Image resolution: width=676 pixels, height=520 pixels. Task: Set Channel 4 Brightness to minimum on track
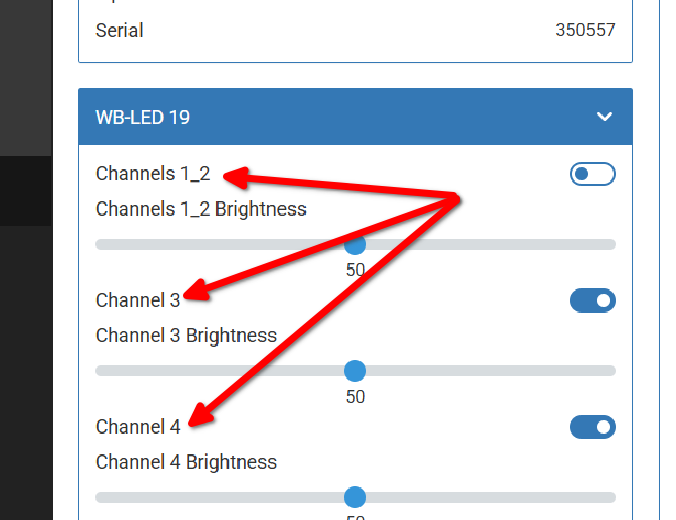pyautogui.click(x=99, y=498)
